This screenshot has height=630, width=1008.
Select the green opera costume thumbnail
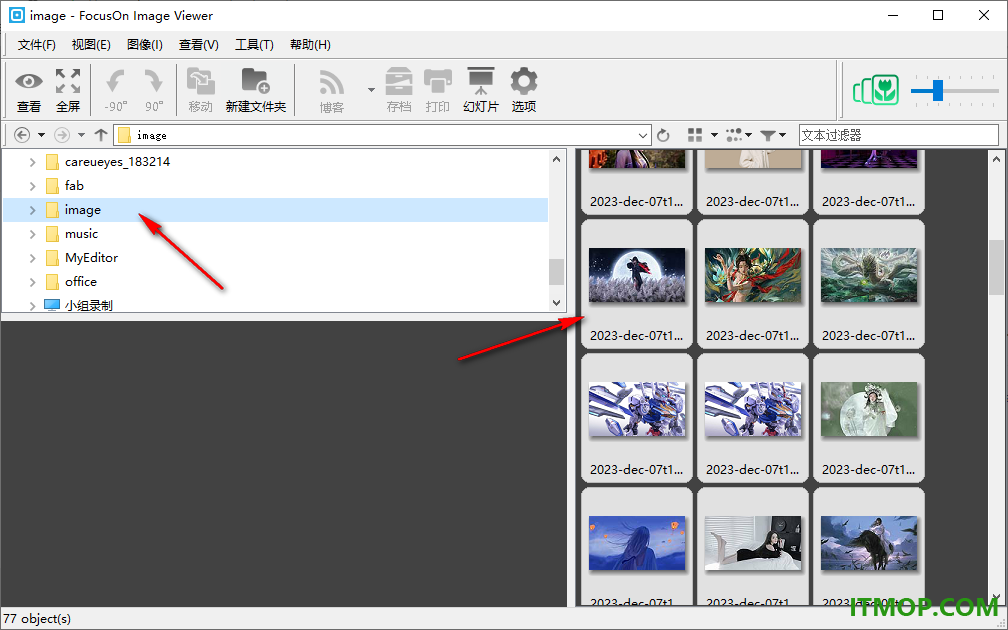click(869, 410)
